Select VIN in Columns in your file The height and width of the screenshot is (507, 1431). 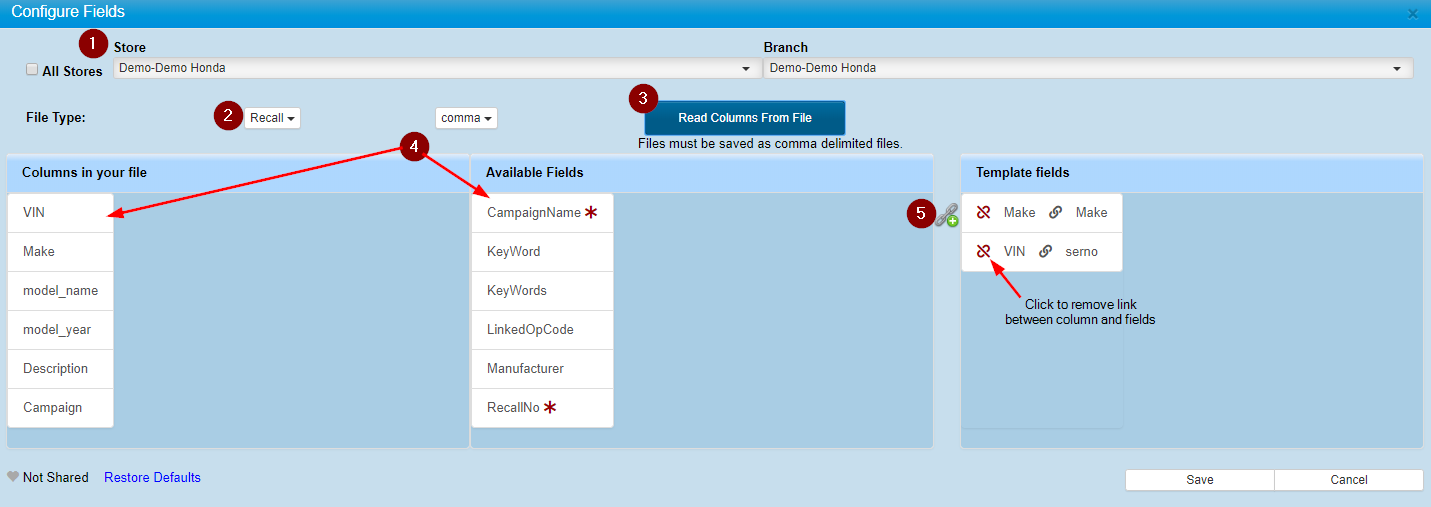(x=60, y=213)
